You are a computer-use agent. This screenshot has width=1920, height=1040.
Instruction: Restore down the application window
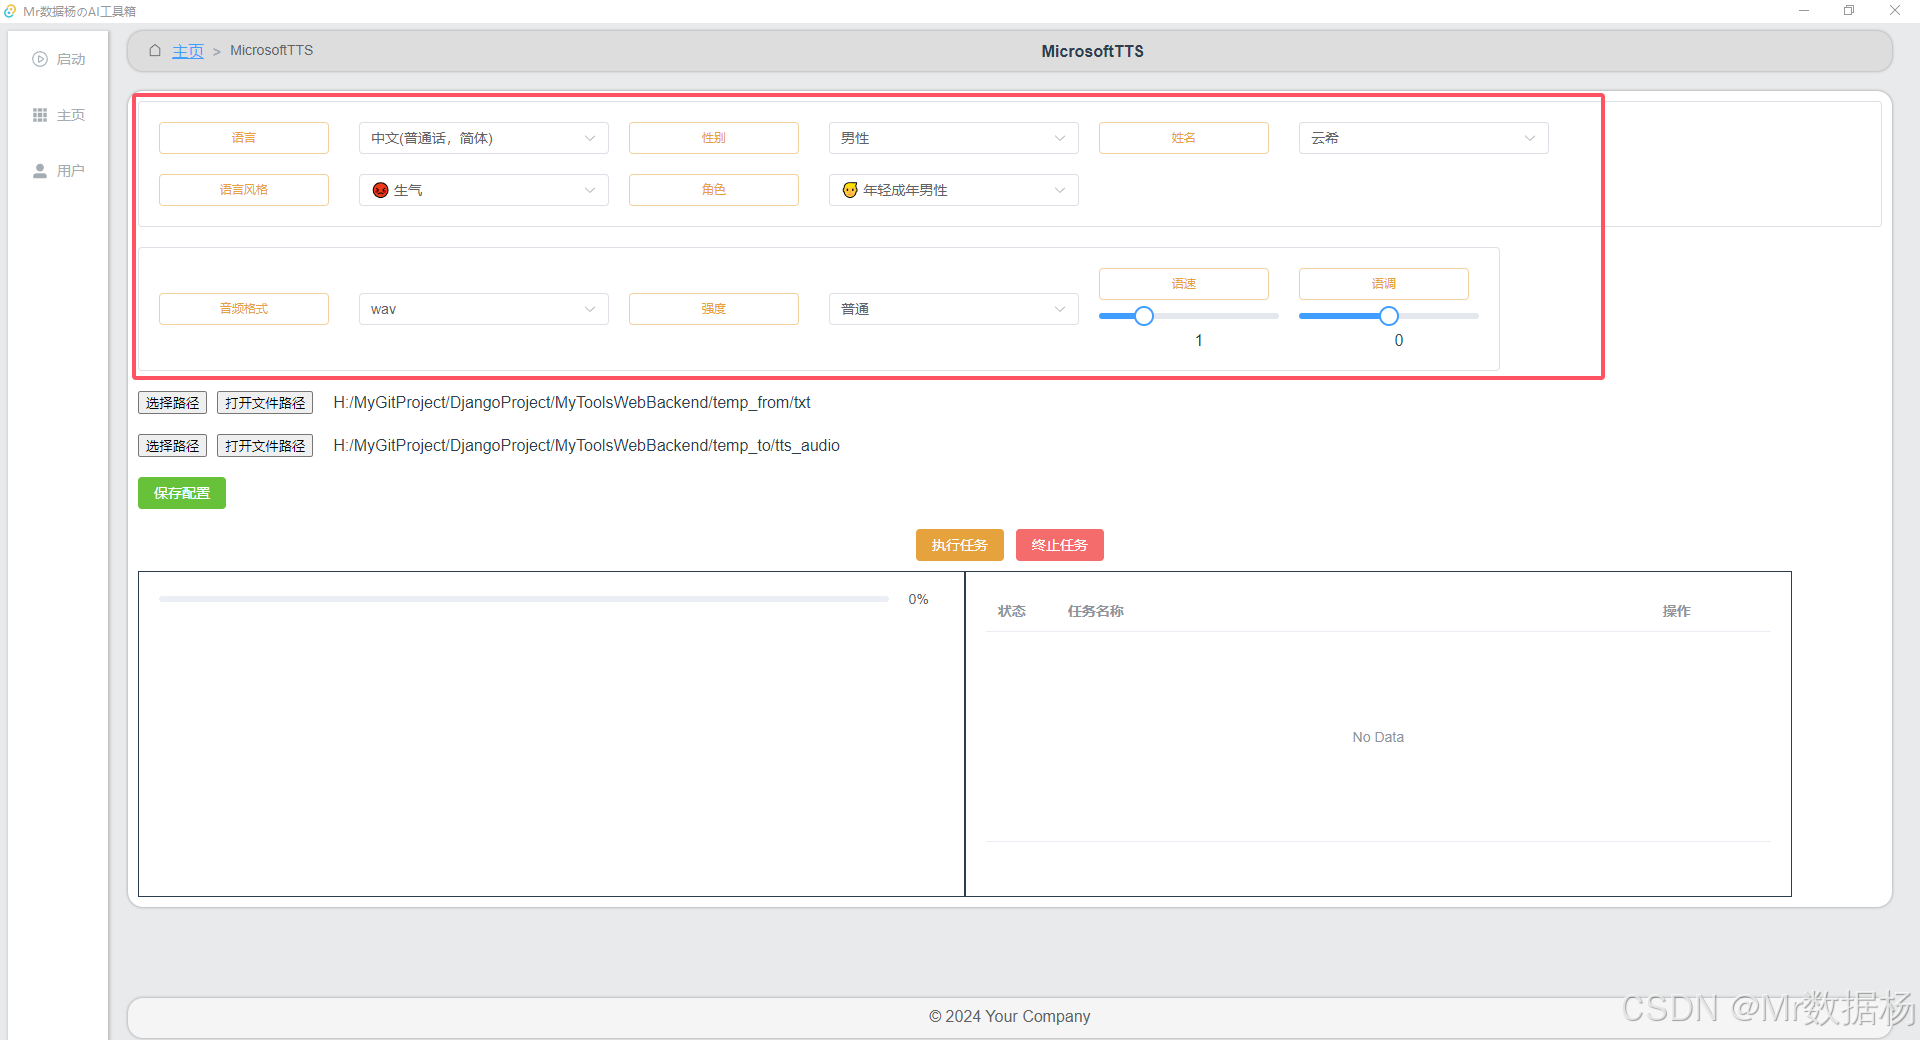(1849, 11)
